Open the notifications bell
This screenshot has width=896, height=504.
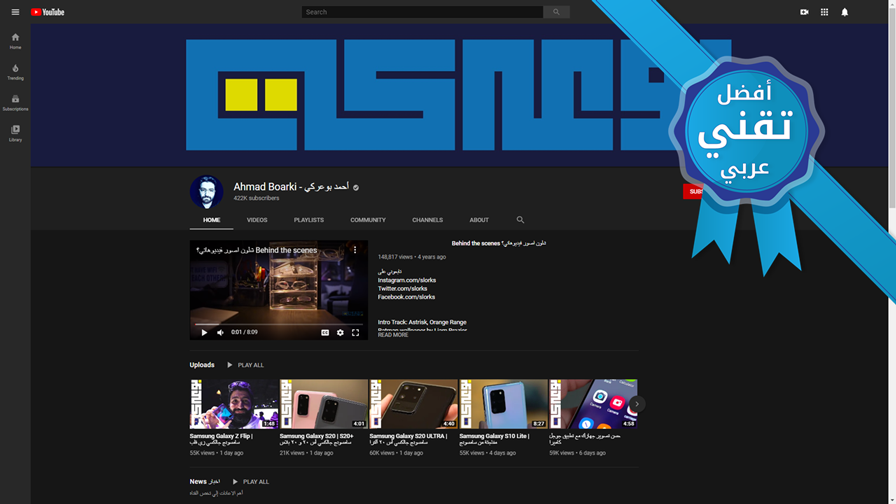845,12
